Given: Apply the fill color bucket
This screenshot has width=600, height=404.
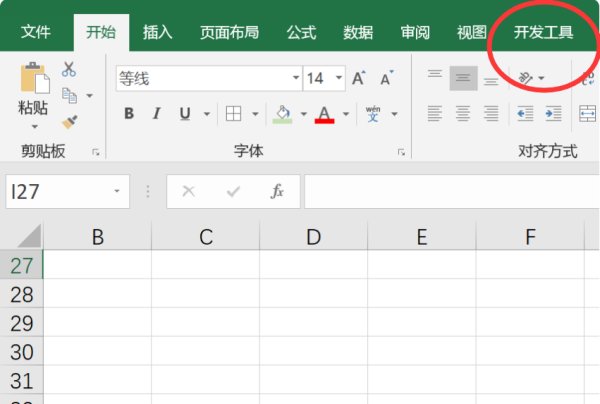Looking at the screenshot, I should pyautogui.click(x=282, y=114).
